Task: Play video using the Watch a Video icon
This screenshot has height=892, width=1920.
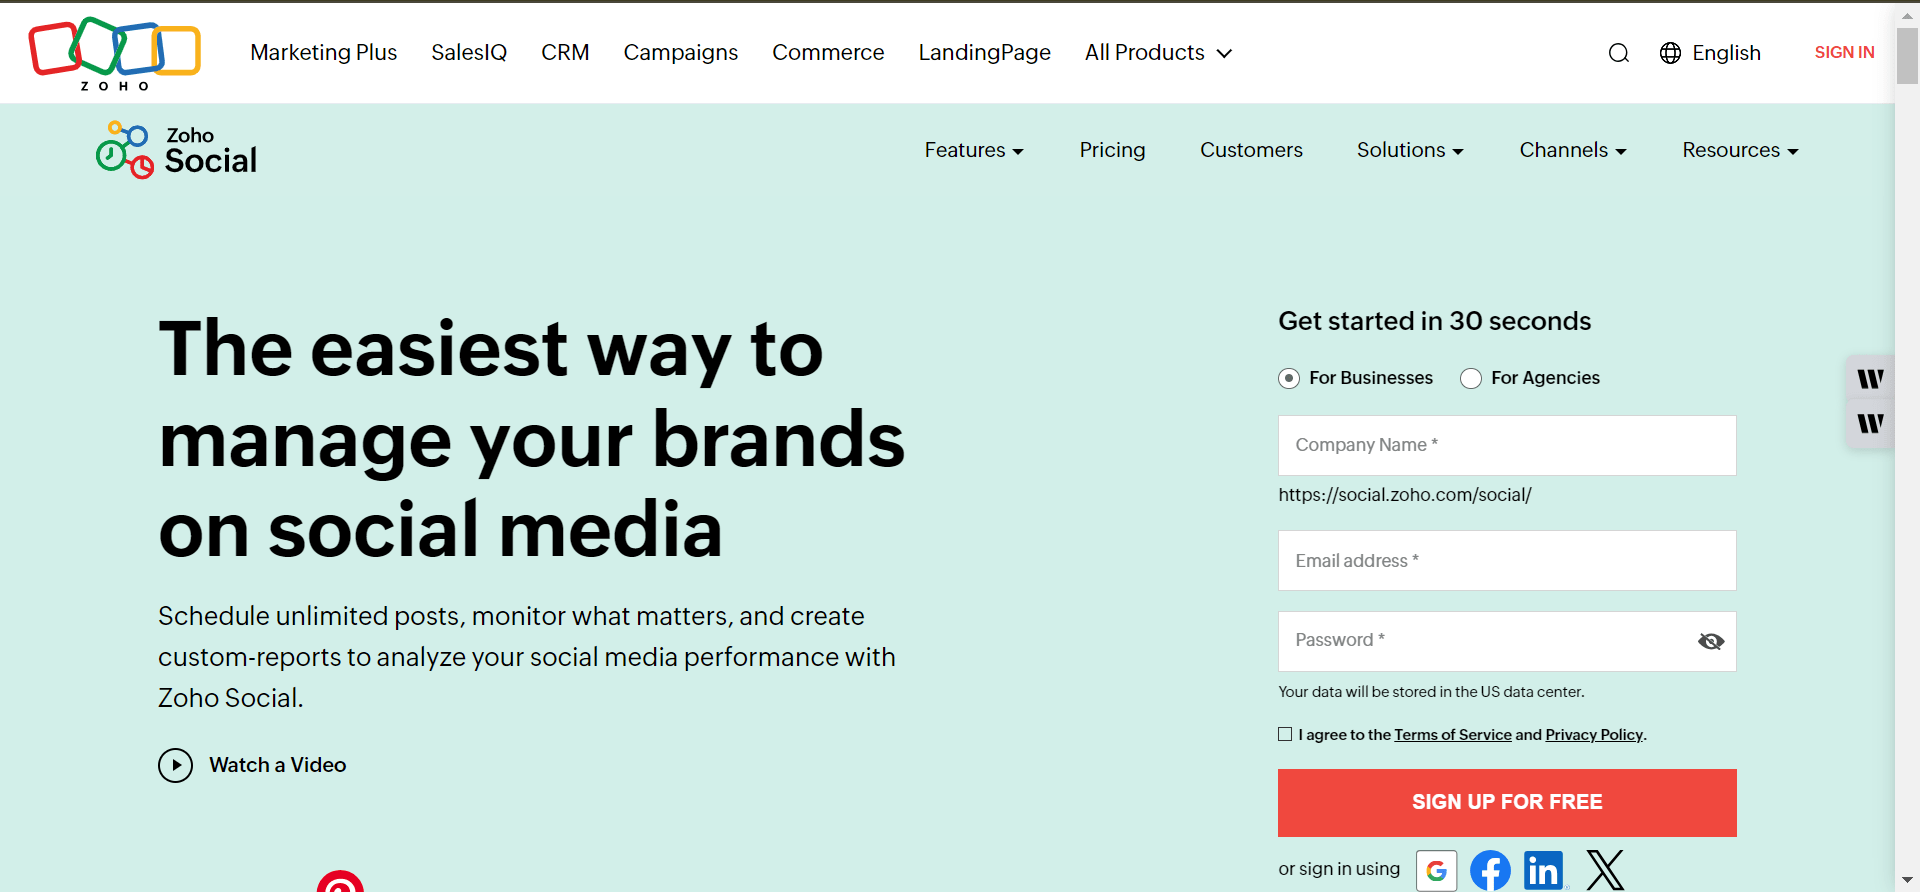Action: 175,766
